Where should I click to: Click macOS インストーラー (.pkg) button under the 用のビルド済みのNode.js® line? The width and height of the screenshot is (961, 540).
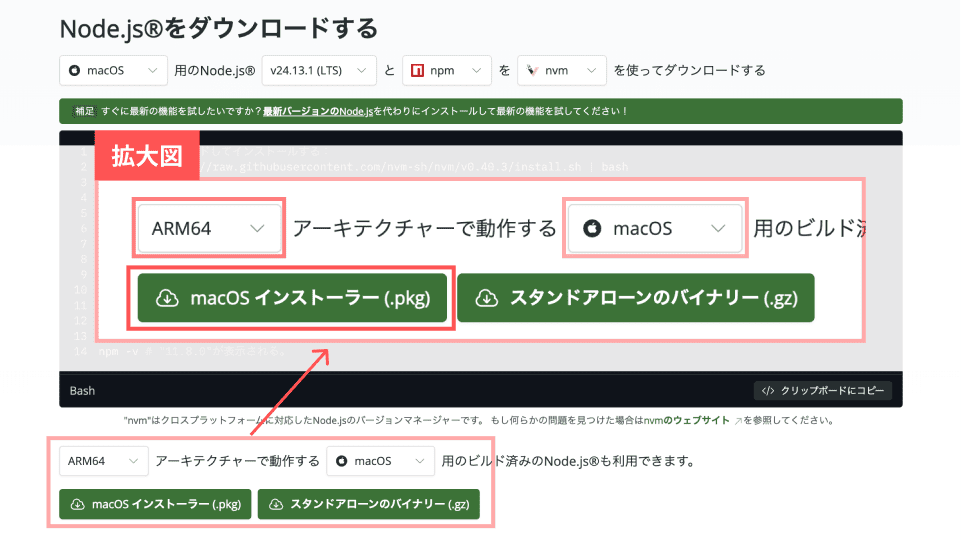coord(156,504)
